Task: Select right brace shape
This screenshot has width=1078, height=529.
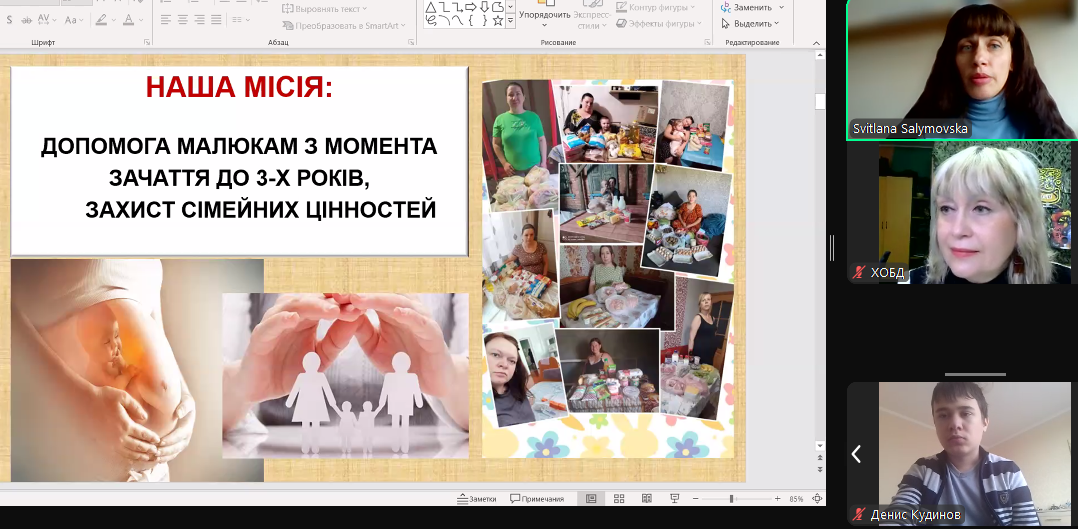Action: pyautogui.click(x=484, y=21)
